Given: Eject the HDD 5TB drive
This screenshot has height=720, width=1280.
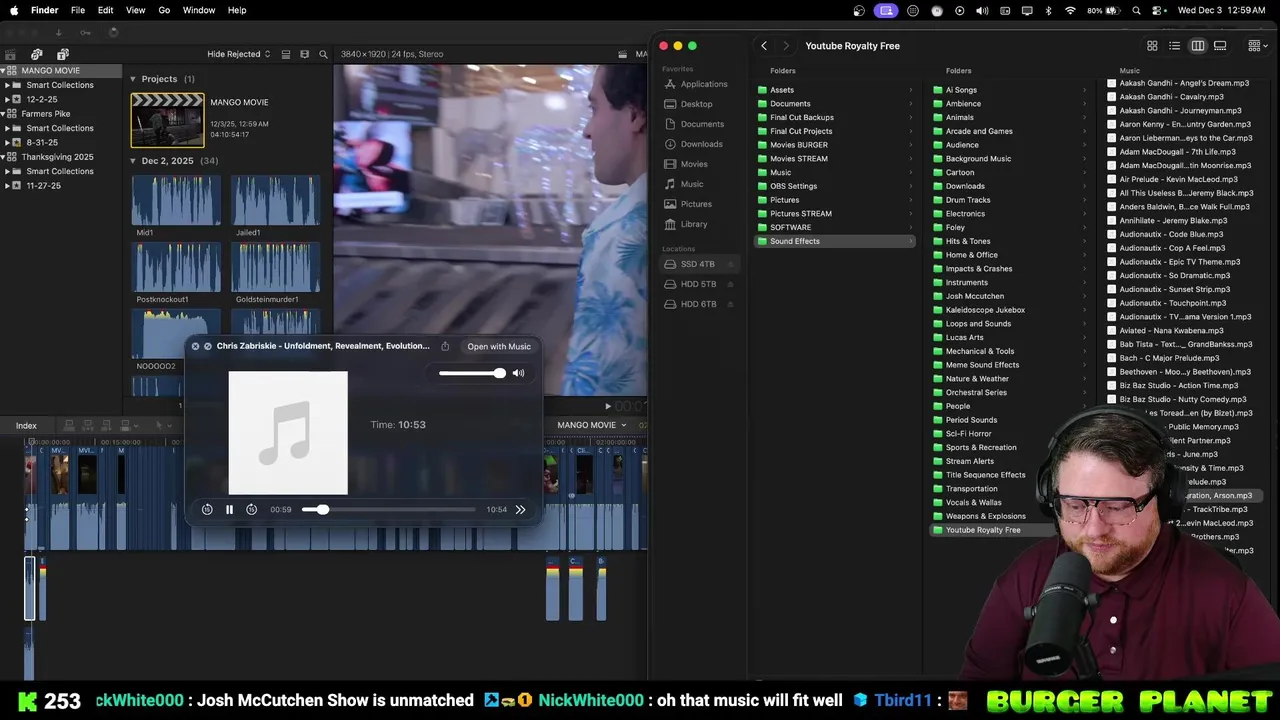Looking at the screenshot, I should pyautogui.click(x=730, y=284).
